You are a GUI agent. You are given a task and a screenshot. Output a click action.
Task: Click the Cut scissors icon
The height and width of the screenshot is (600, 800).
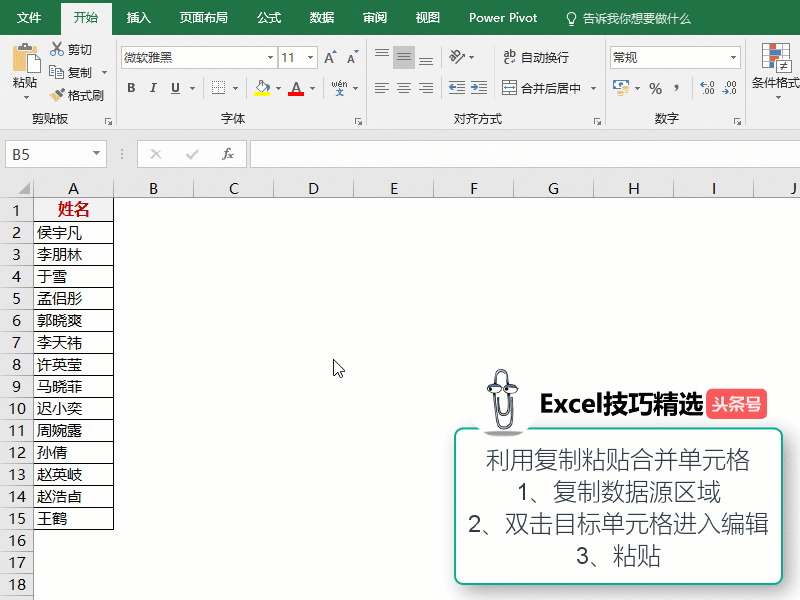tap(56, 49)
